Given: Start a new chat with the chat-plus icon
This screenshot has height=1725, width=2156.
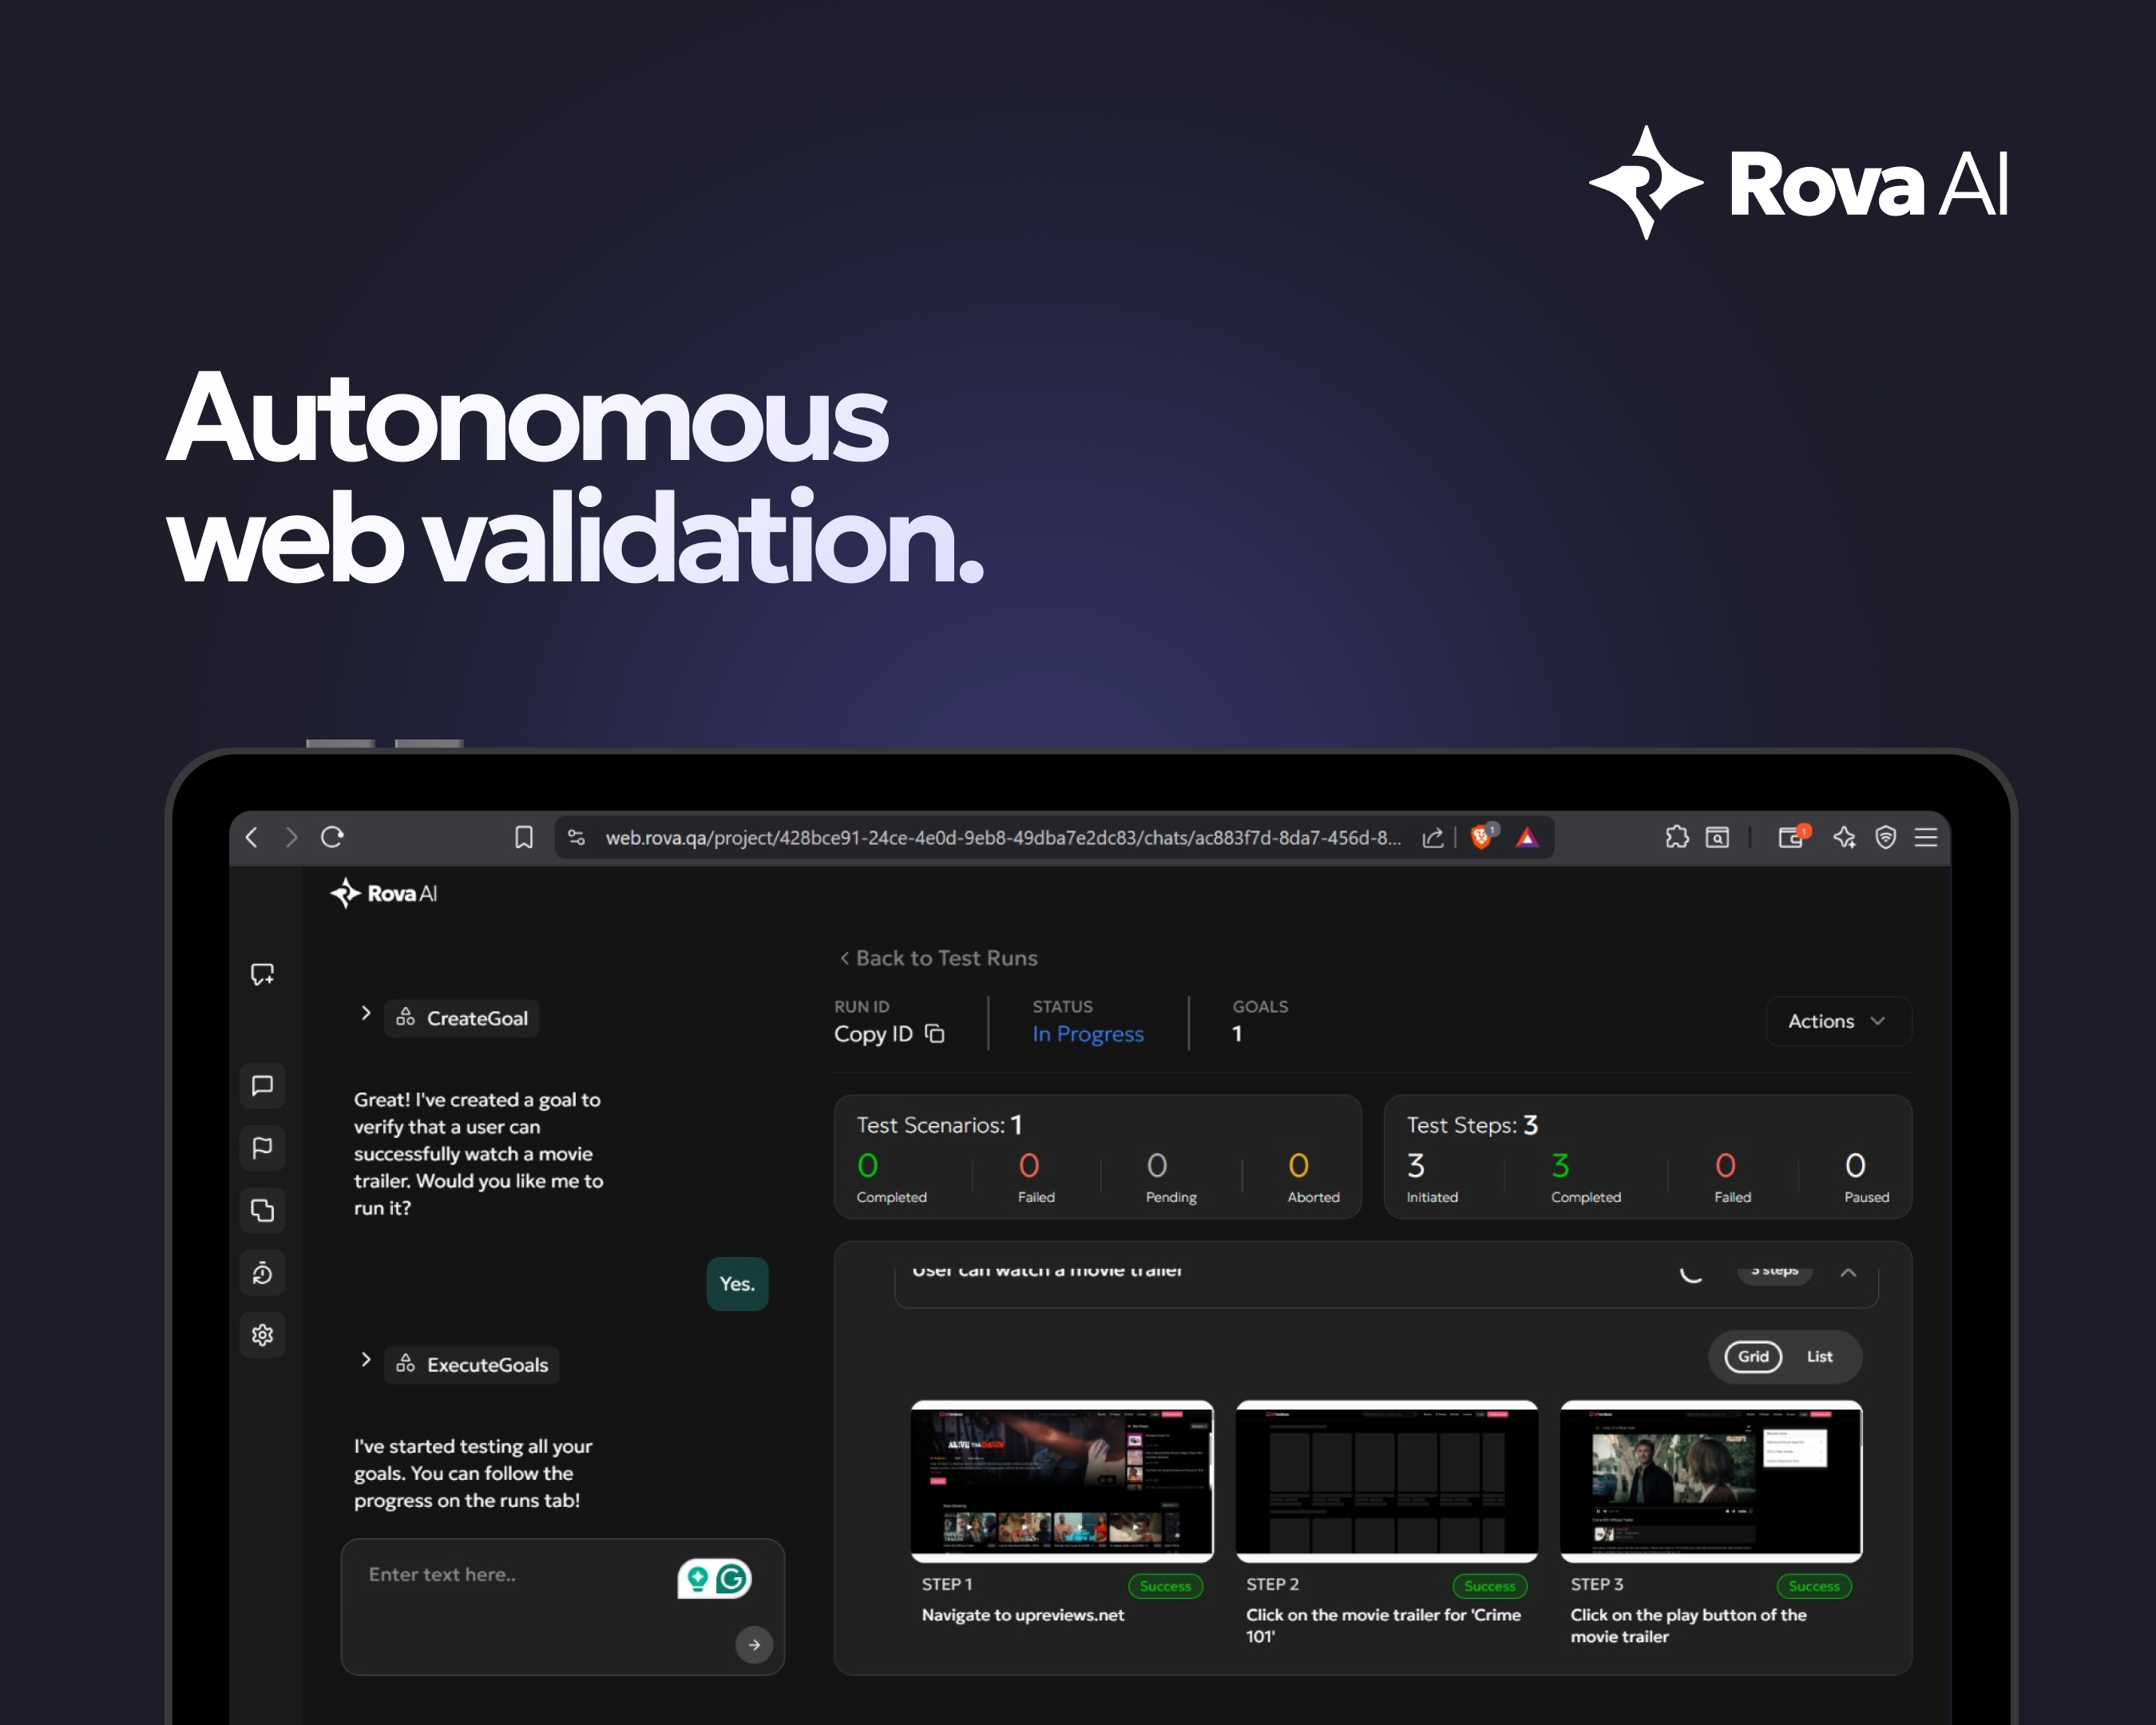Looking at the screenshot, I should click(x=262, y=973).
